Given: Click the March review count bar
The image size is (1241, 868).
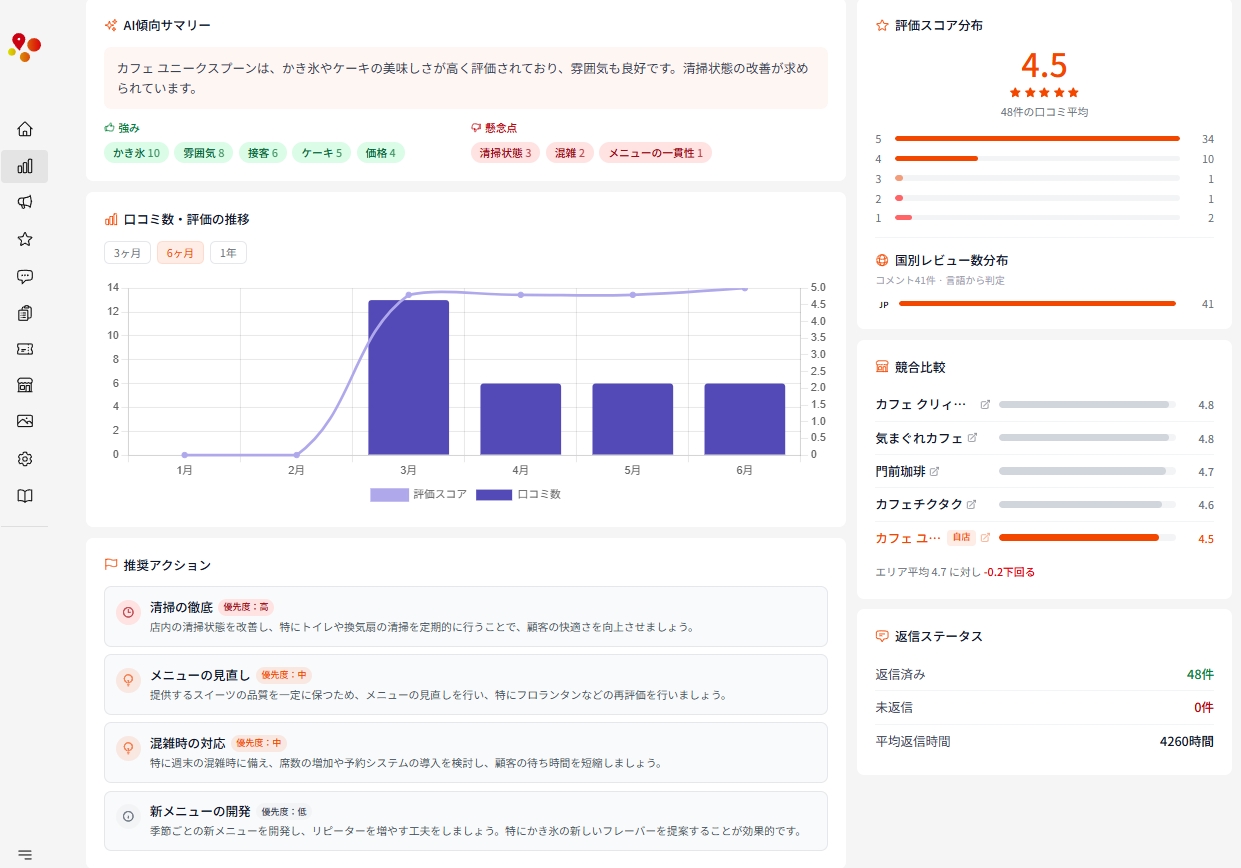Looking at the screenshot, I should (408, 377).
